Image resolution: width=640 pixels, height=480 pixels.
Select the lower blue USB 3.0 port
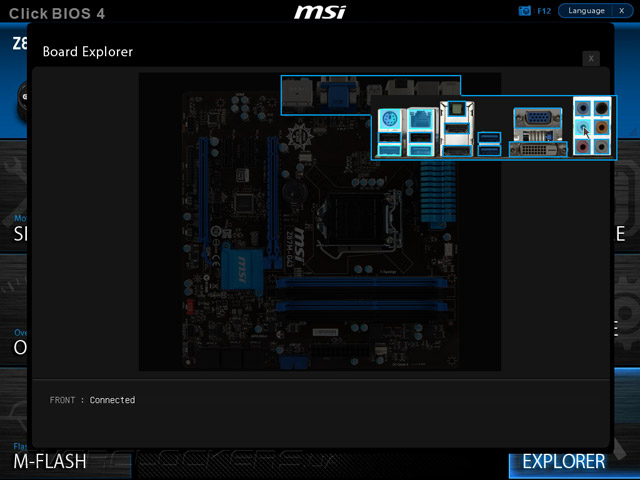489,151
